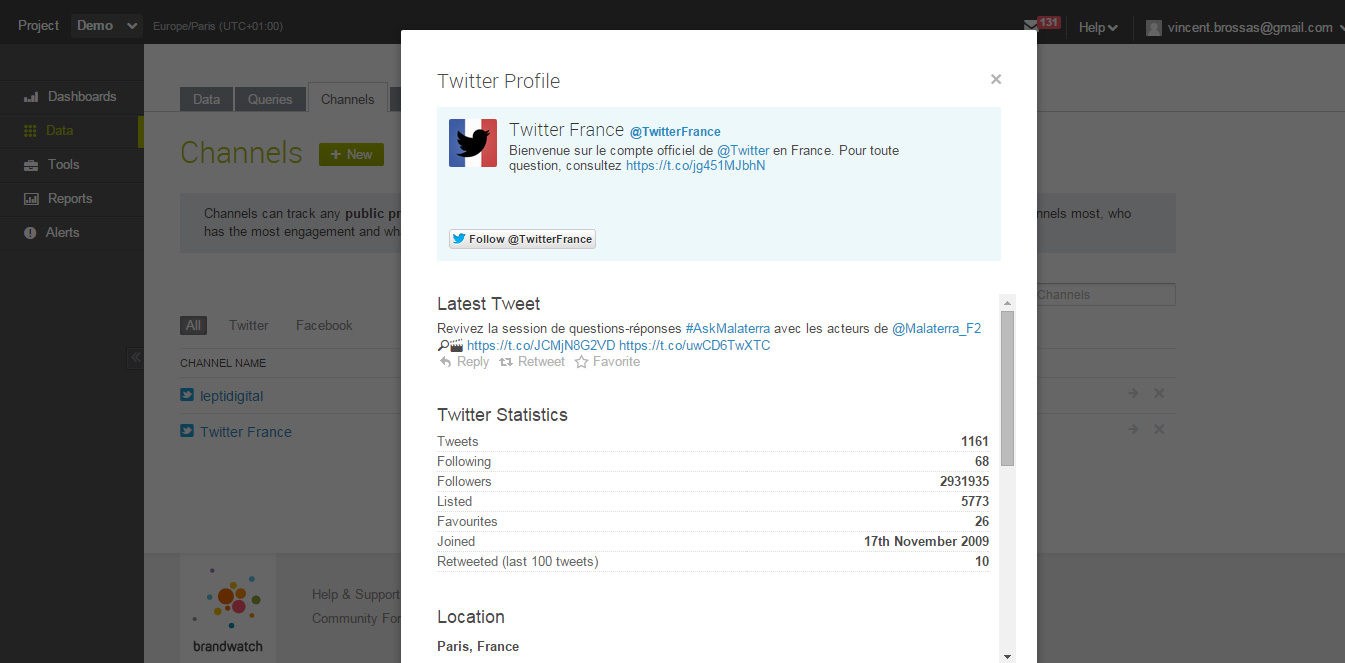
Task: Filter channels by Facebook
Action: tap(324, 325)
